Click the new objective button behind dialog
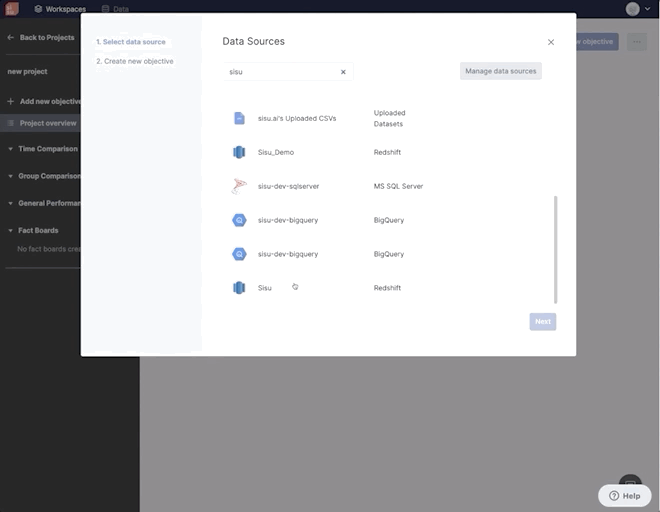This screenshot has width=660, height=512. pos(597,42)
